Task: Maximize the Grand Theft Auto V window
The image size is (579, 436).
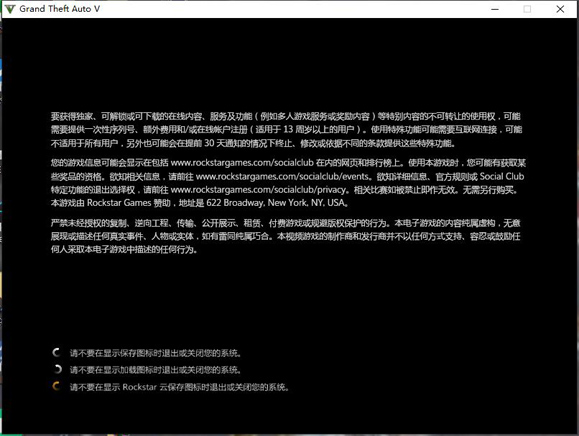Action: point(527,9)
